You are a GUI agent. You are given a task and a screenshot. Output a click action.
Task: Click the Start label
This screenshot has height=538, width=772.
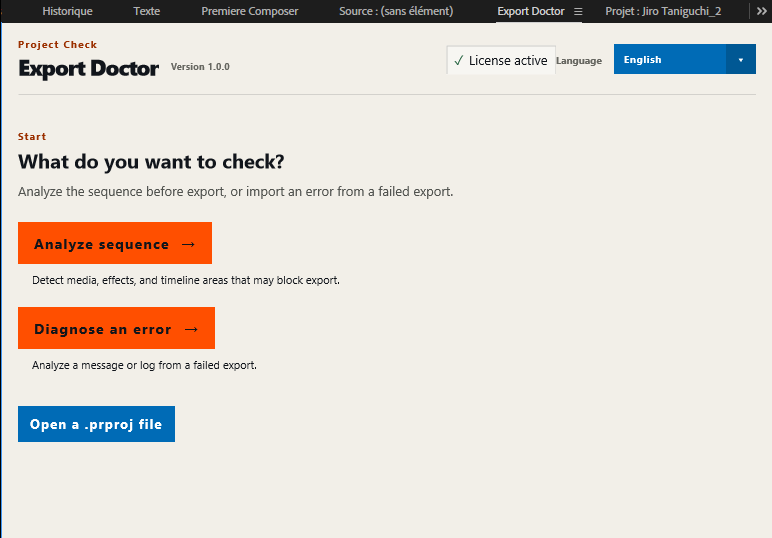(32, 137)
